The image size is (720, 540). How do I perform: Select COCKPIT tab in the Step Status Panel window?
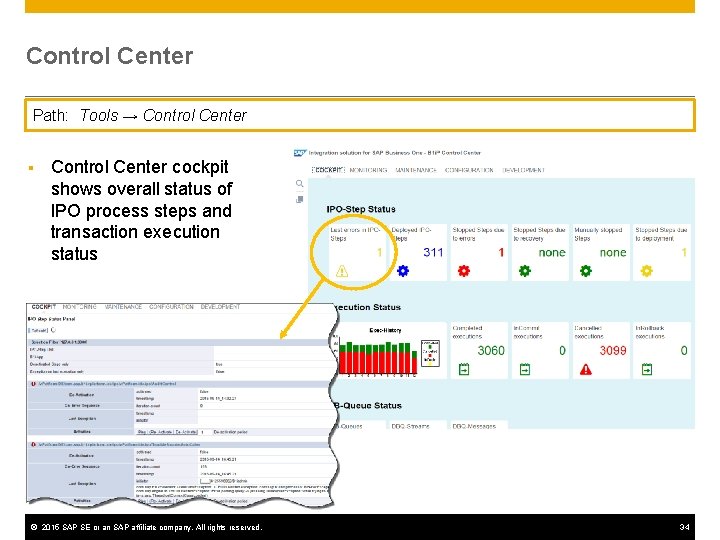[x=44, y=307]
